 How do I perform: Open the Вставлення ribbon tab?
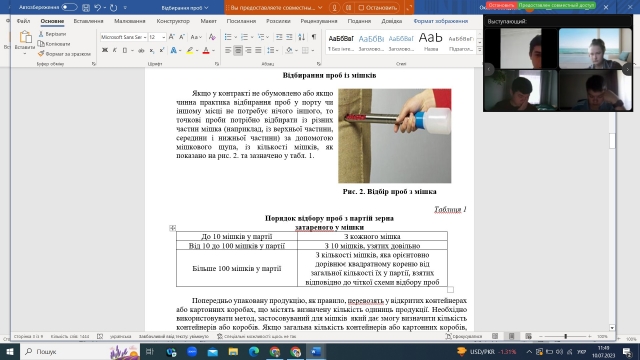pos(88,21)
